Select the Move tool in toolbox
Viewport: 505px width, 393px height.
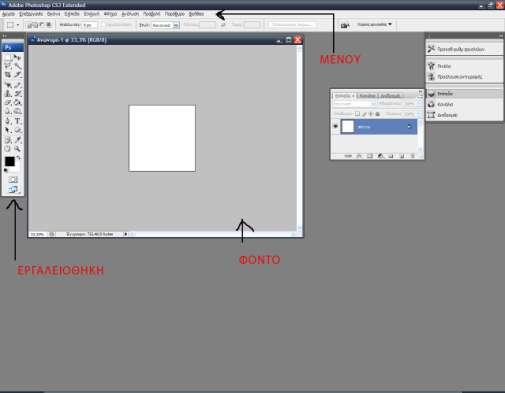coord(18,57)
